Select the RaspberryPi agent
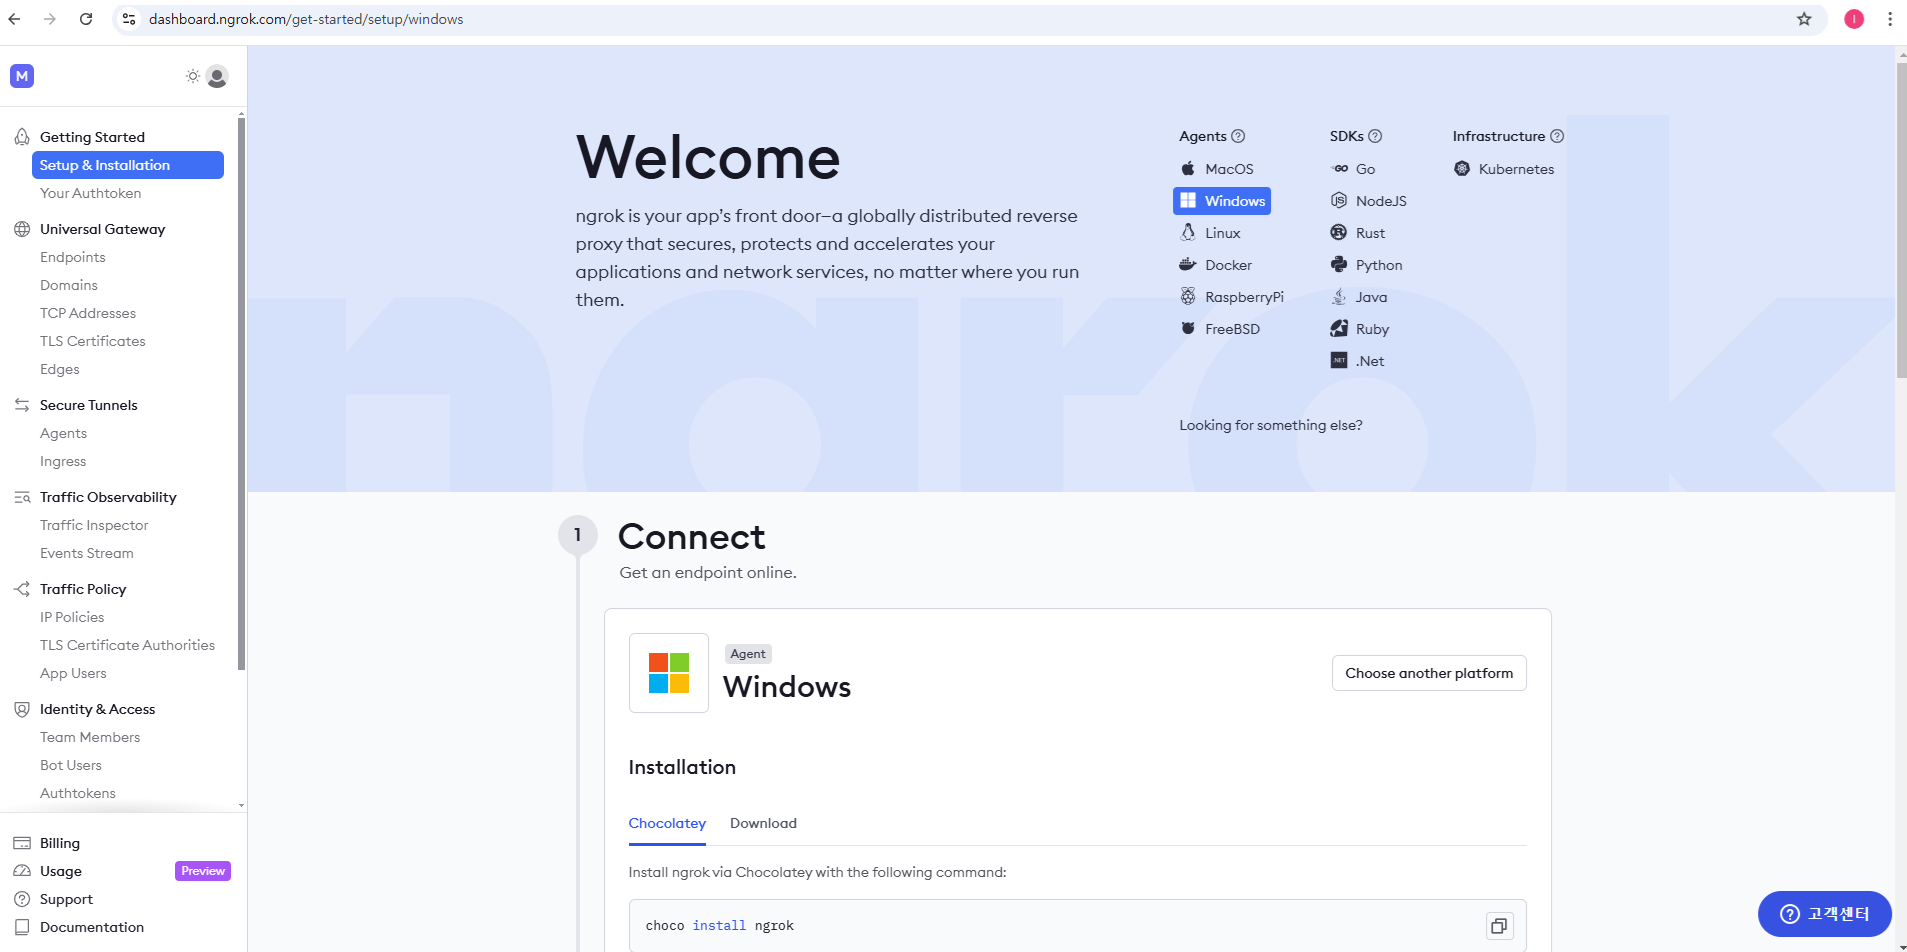This screenshot has height=952, width=1907. [x=1232, y=297]
